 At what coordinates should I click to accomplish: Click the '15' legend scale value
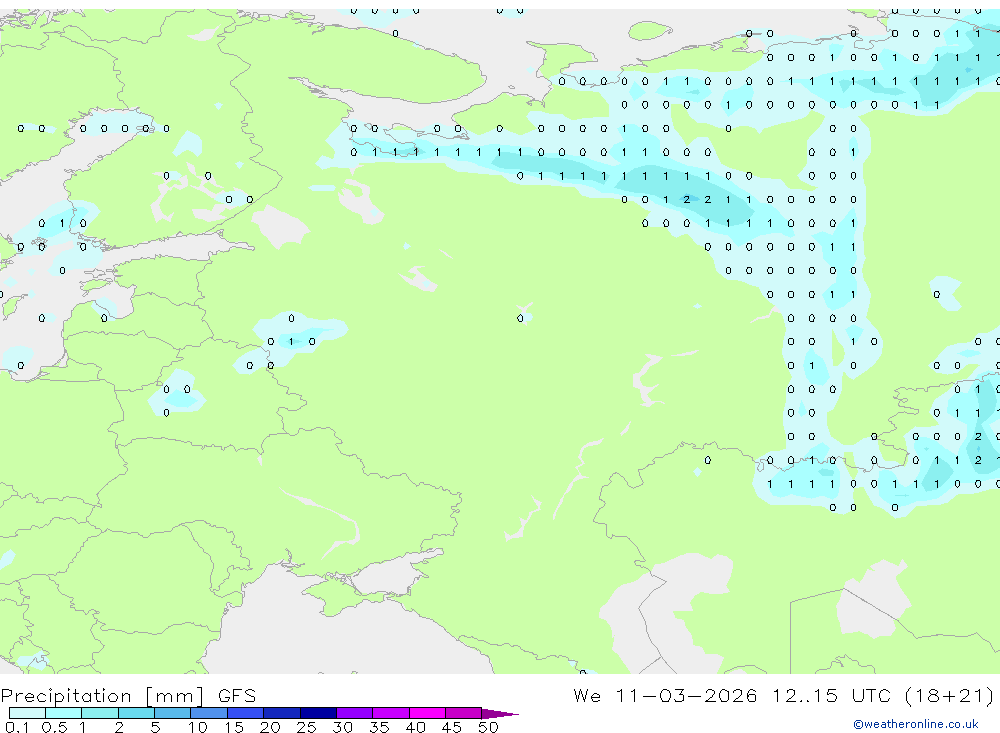[233, 727]
